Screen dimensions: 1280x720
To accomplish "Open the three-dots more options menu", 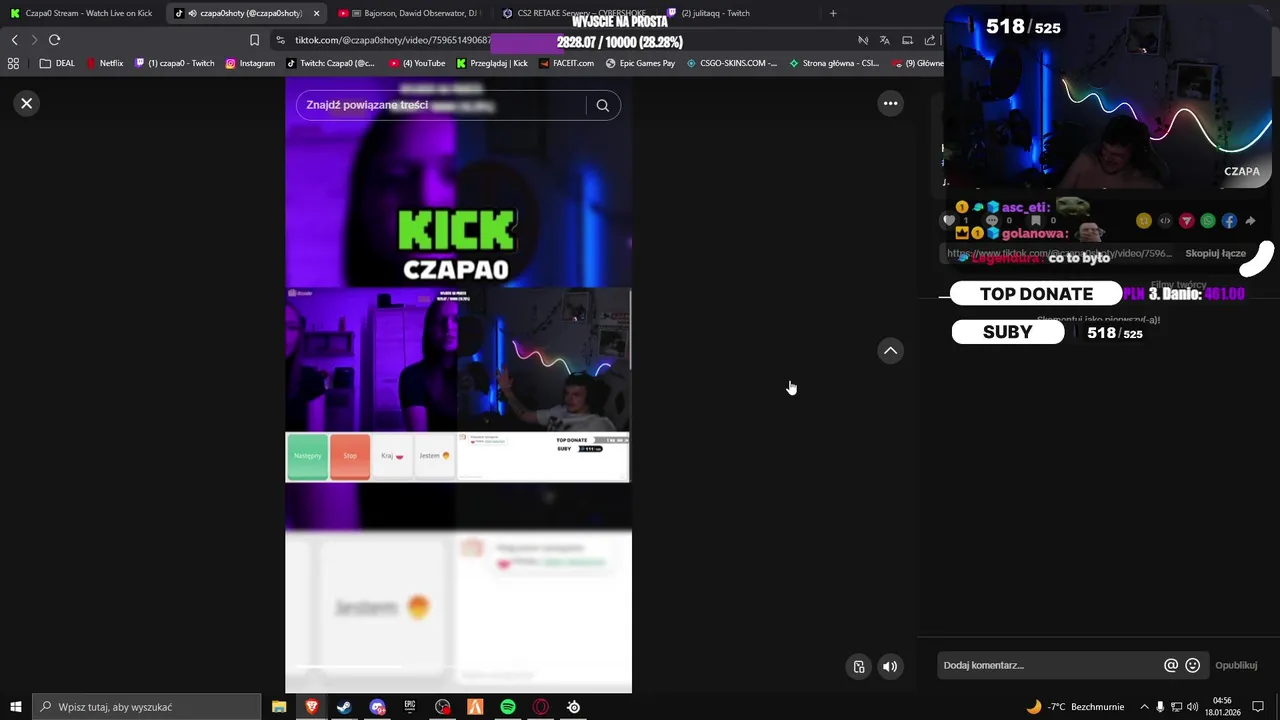I will (x=890, y=103).
